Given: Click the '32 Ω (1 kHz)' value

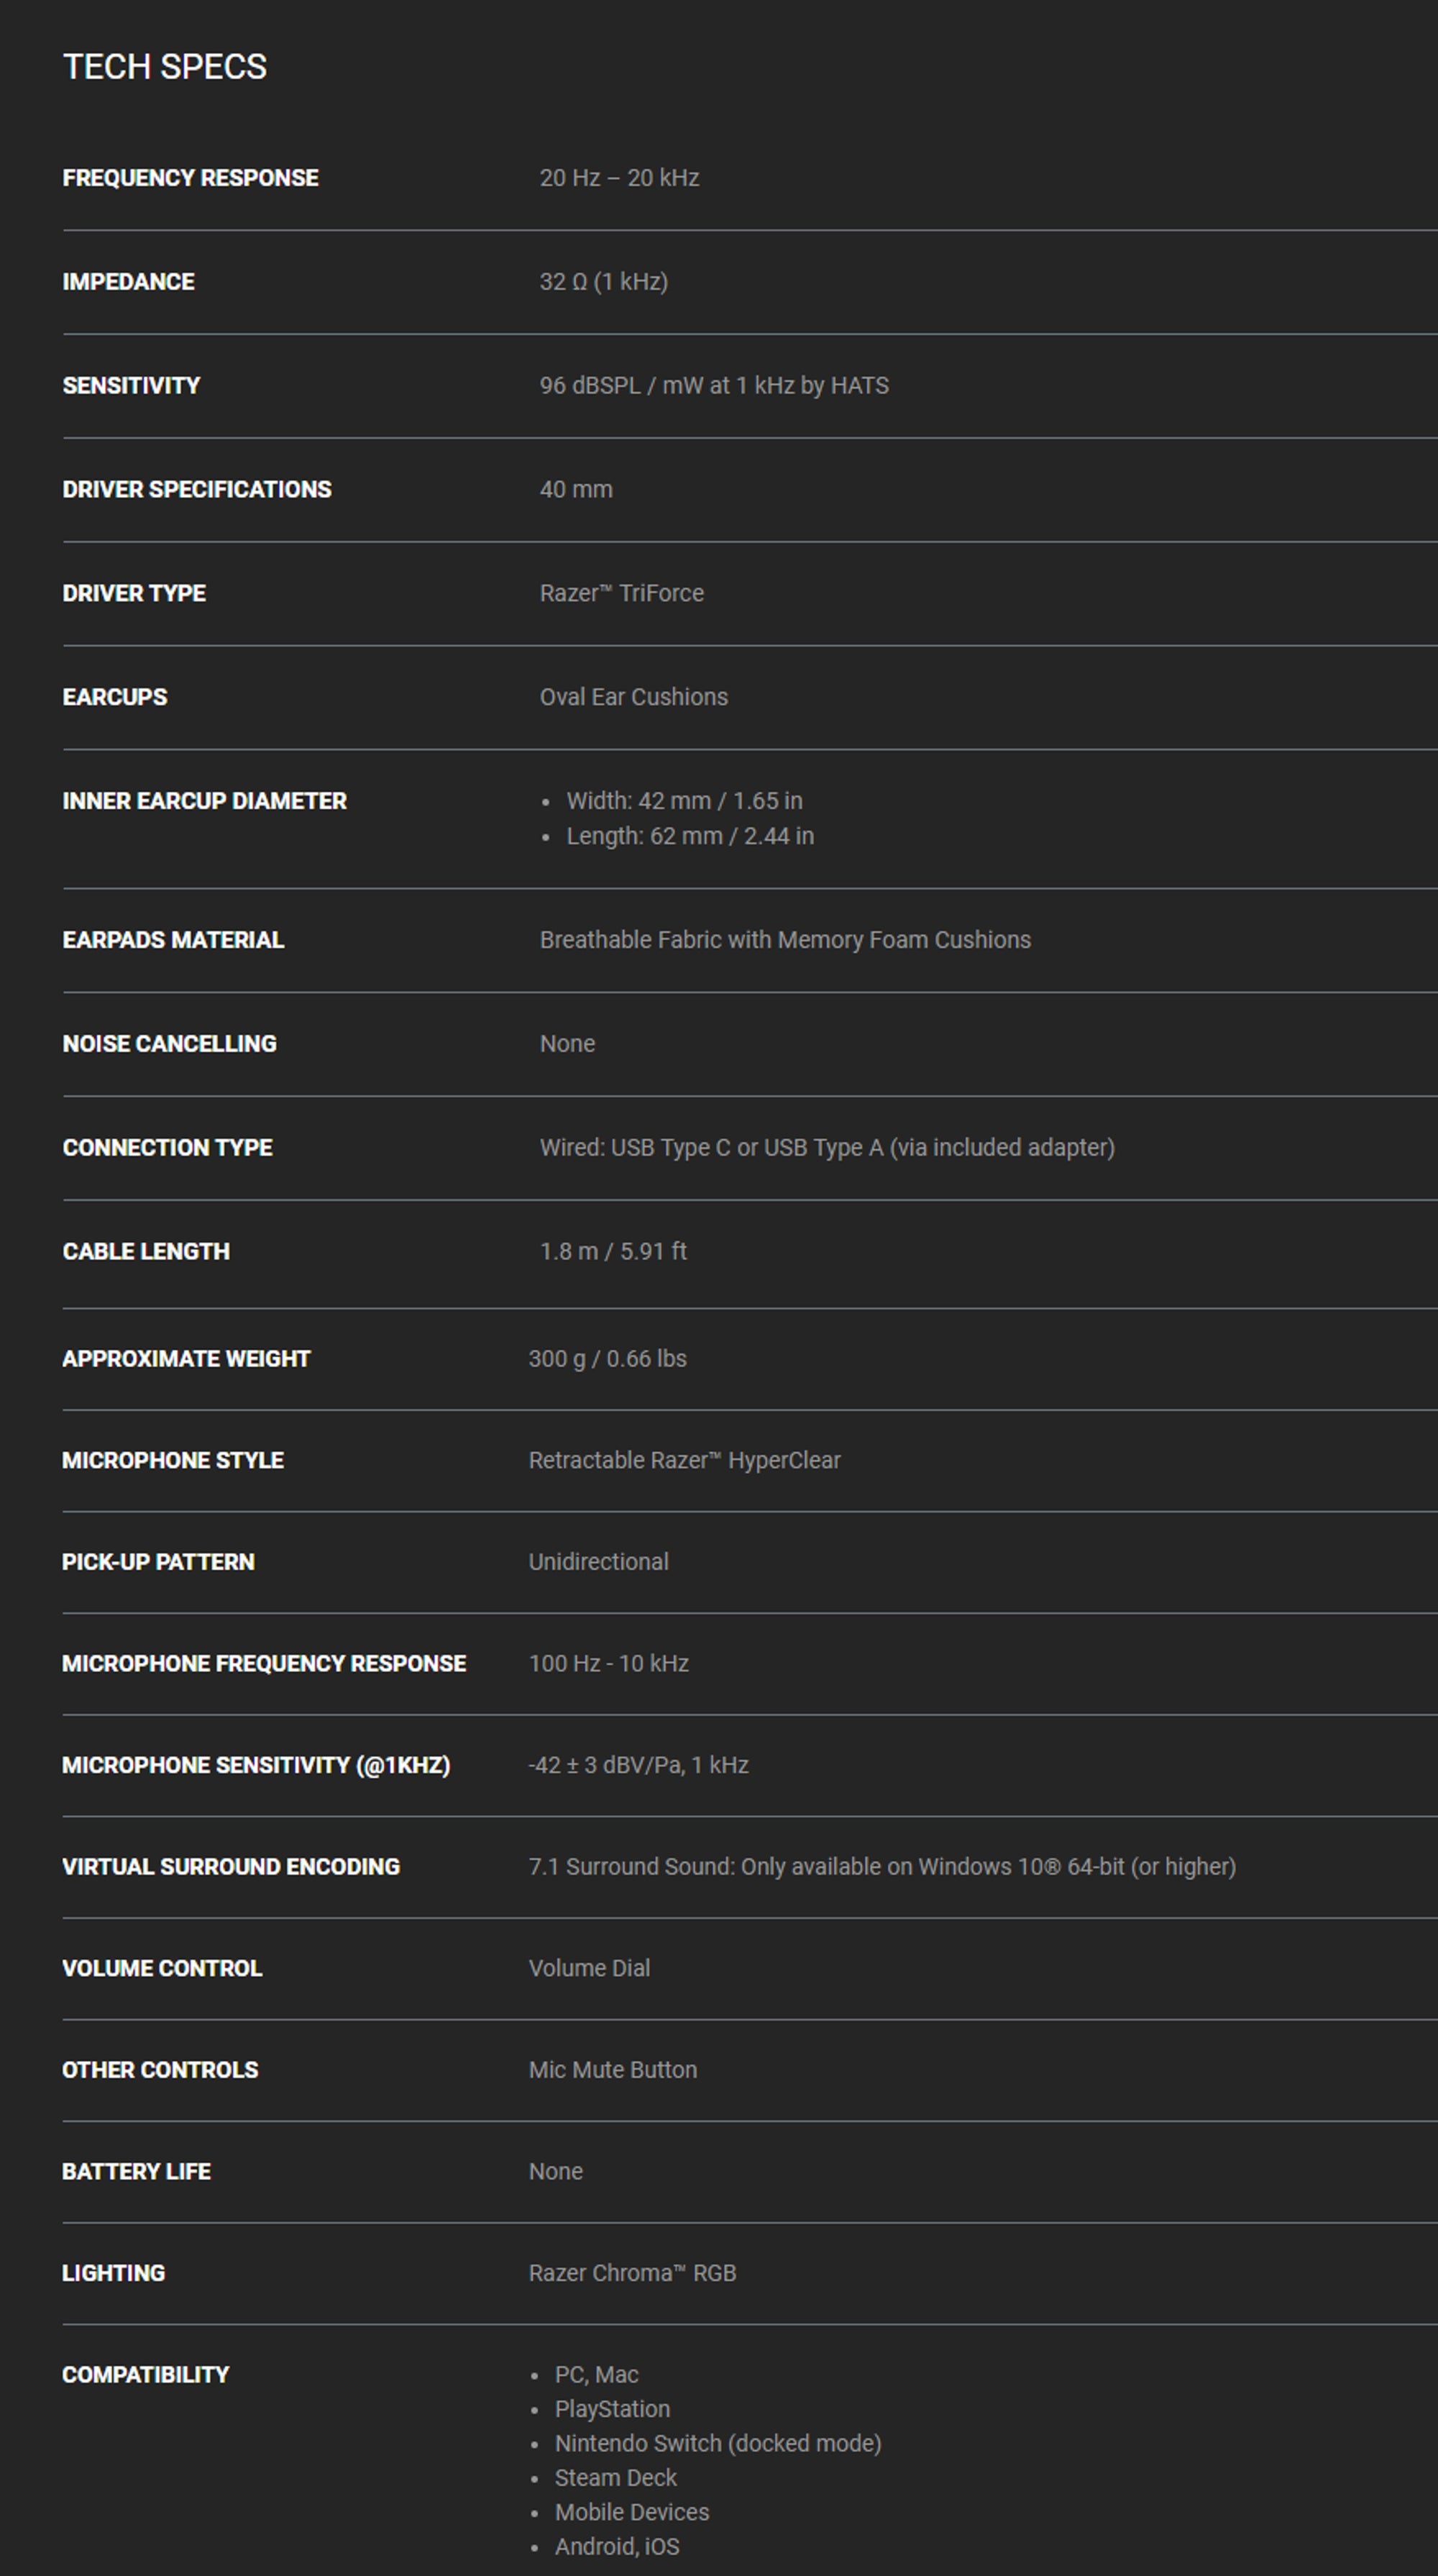Looking at the screenshot, I should pyautogui.click(x=604, y=282).
